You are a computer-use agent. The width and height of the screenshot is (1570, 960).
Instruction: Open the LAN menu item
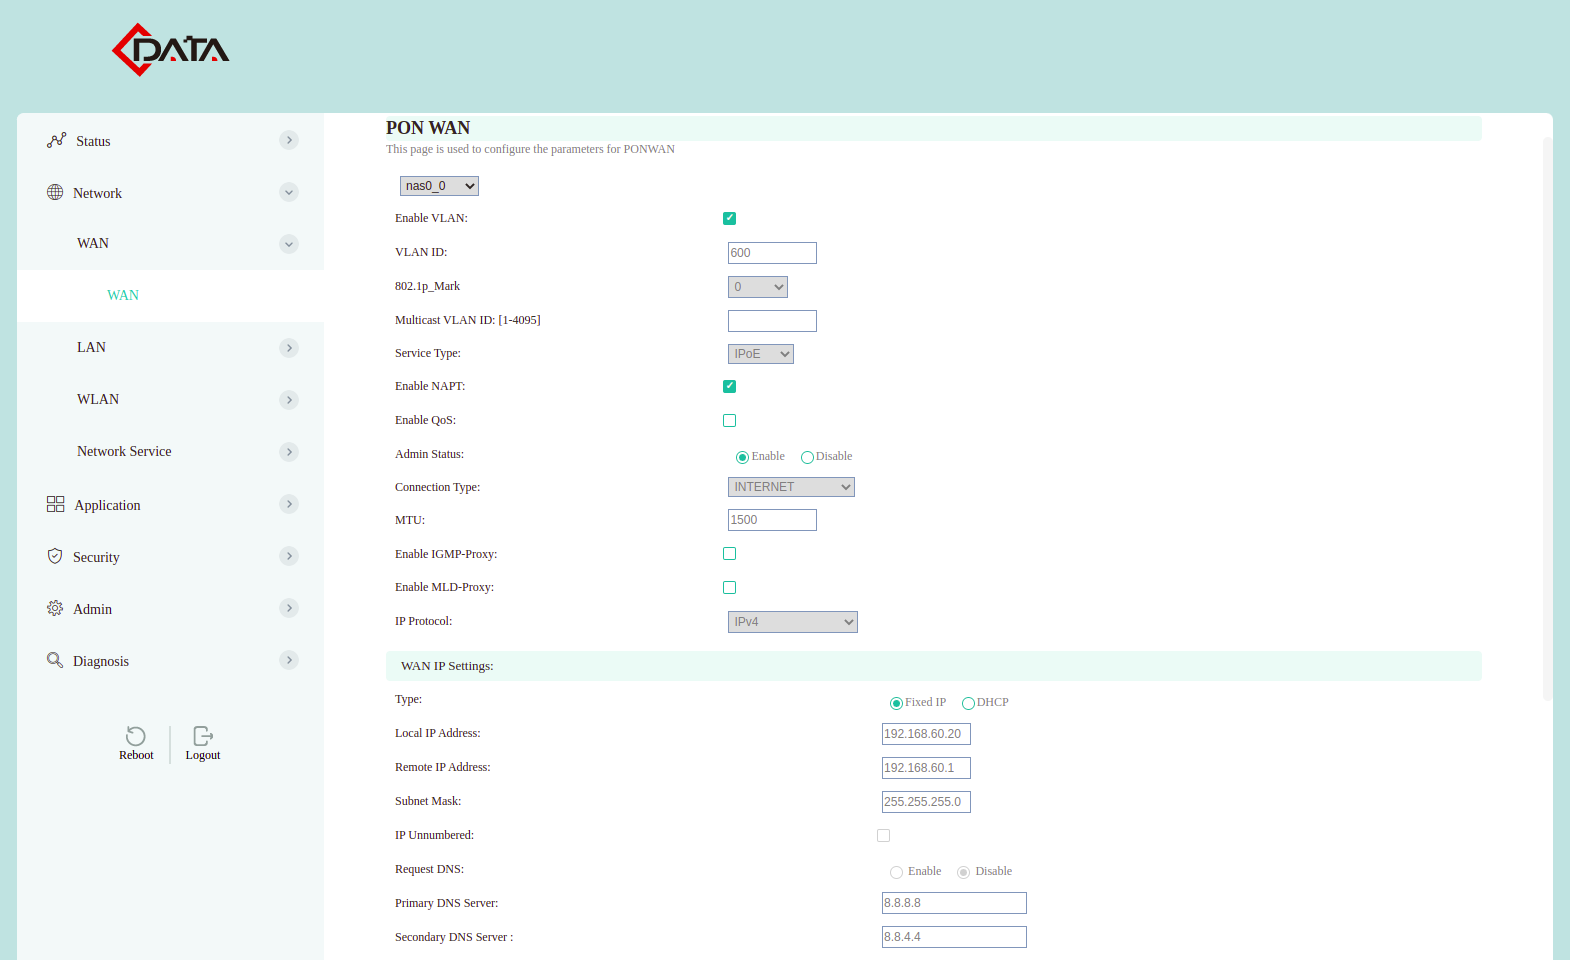point(92,347)
